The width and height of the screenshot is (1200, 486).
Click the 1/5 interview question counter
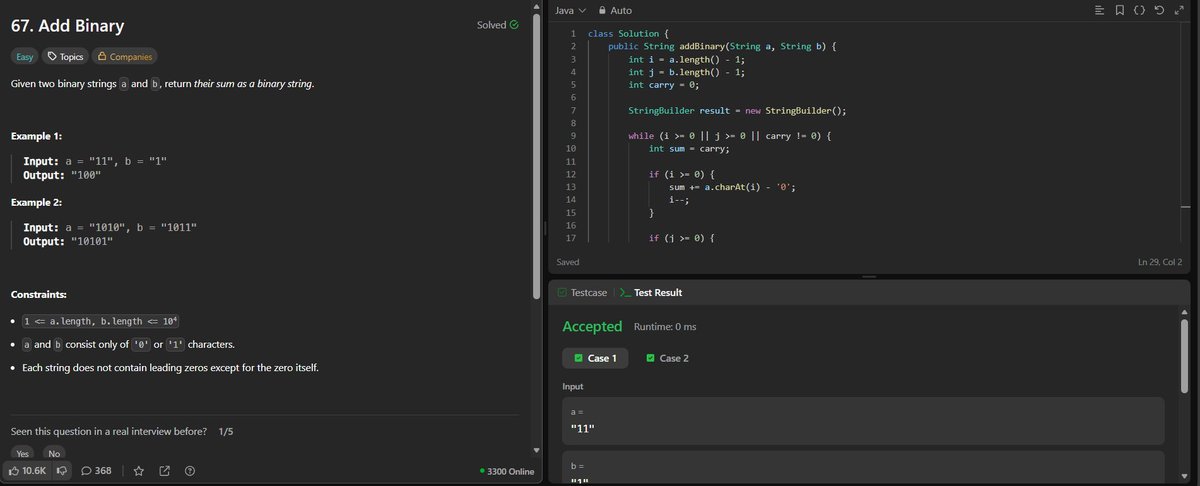(226, 431)
